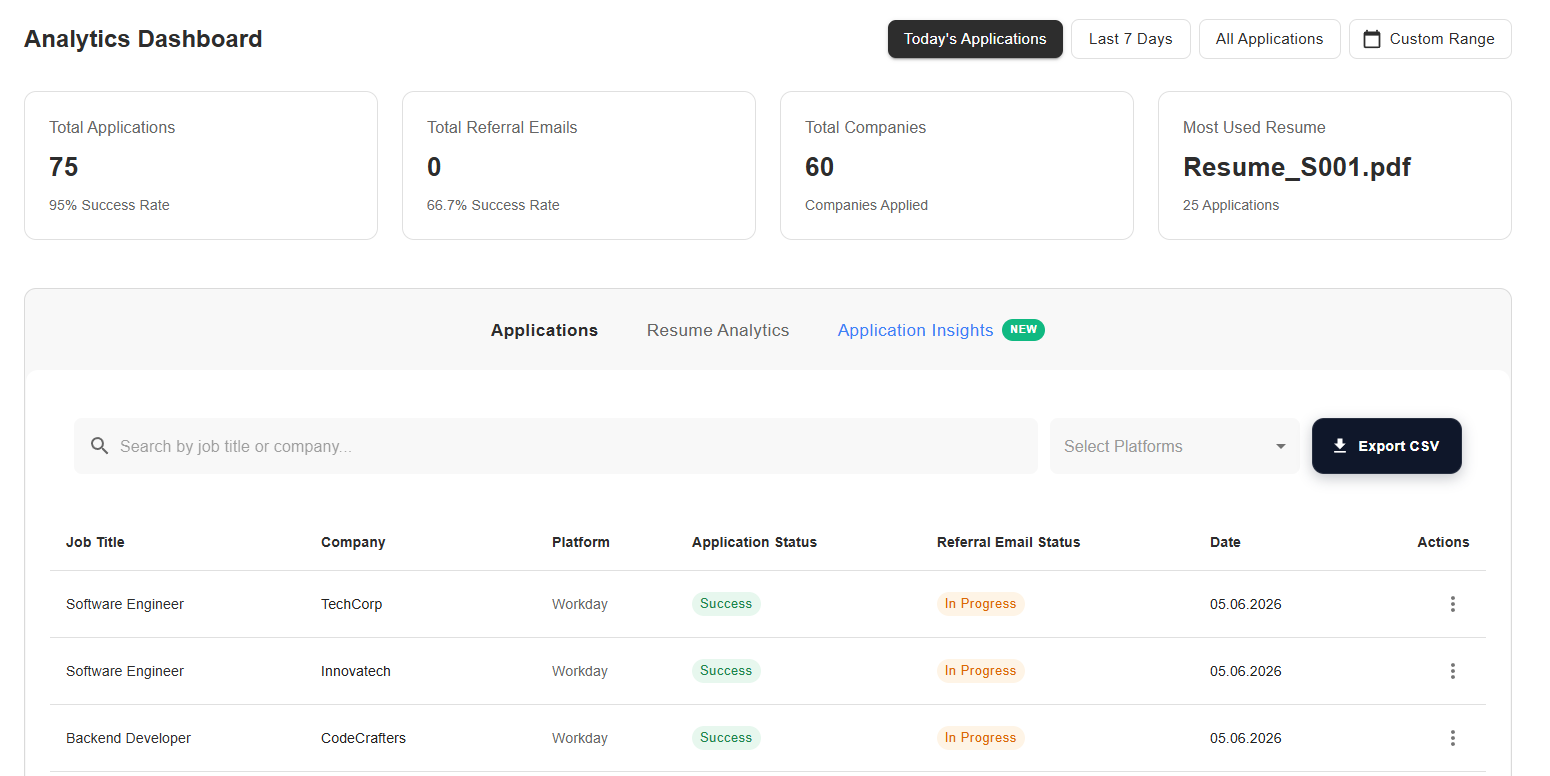
Task: Switch to the Resume Analytics tab
Action: pos(718,330)
